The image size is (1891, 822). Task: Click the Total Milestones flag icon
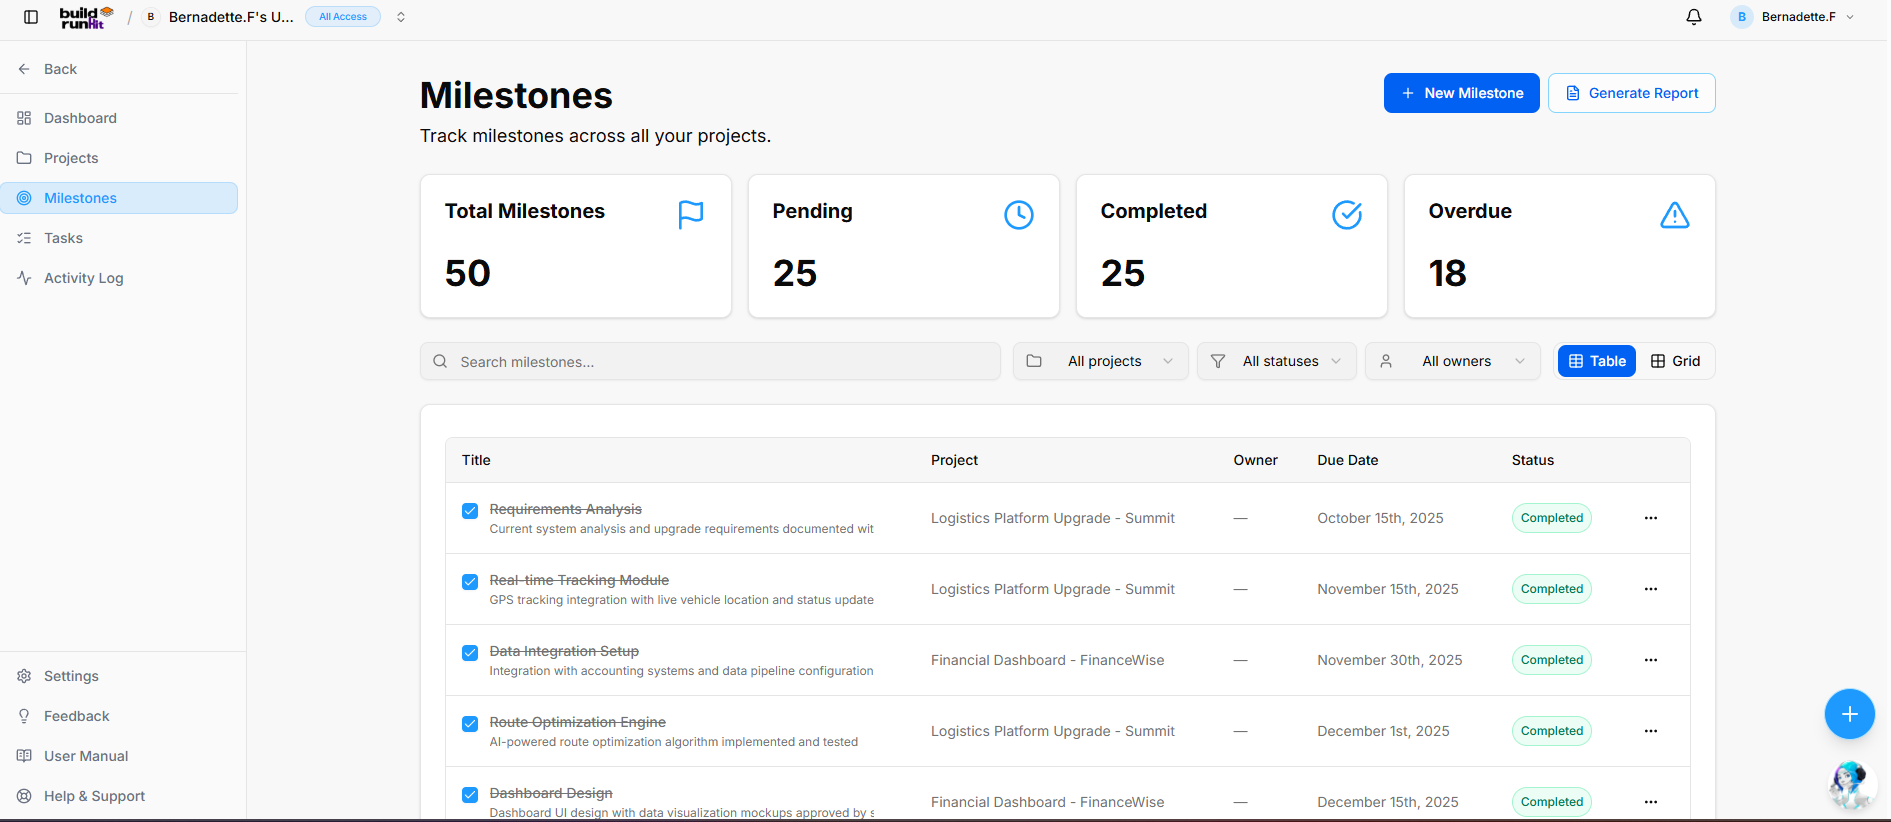(x=691, y=215)
